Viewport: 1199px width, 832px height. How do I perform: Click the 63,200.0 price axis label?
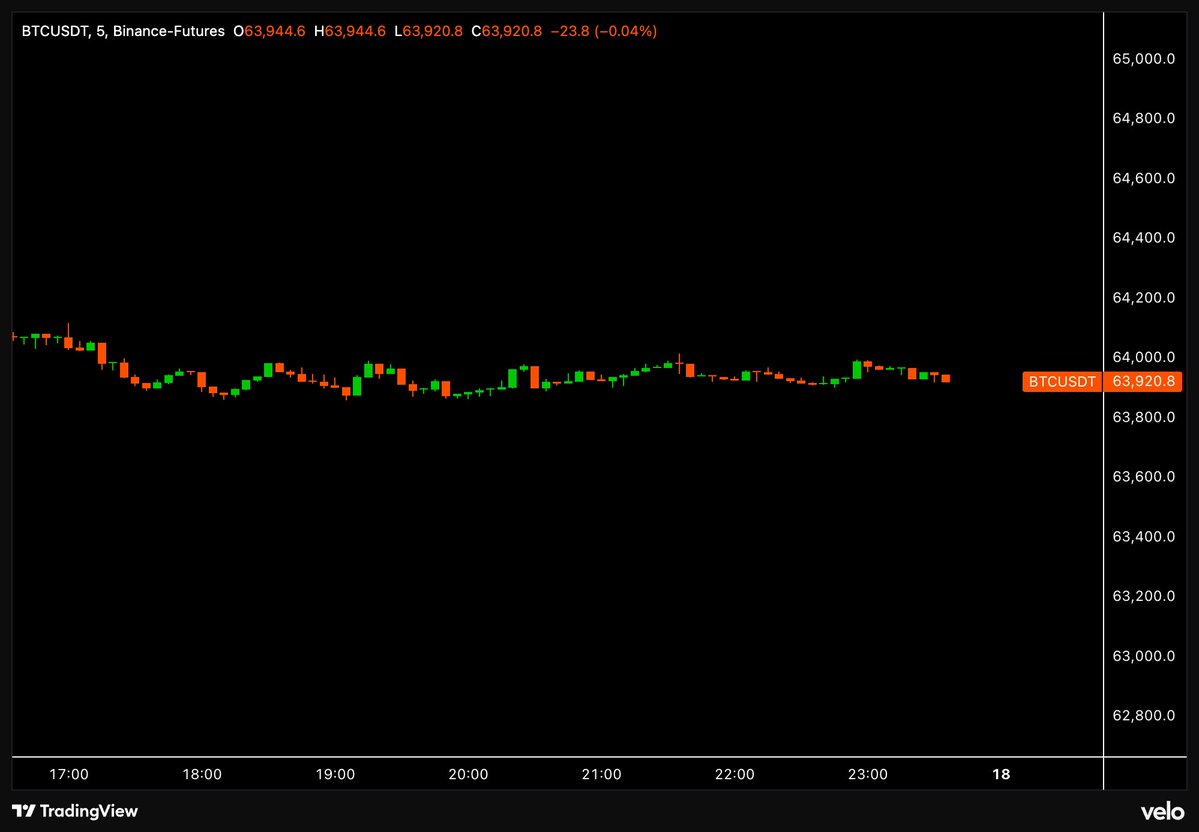[1143, 596]
